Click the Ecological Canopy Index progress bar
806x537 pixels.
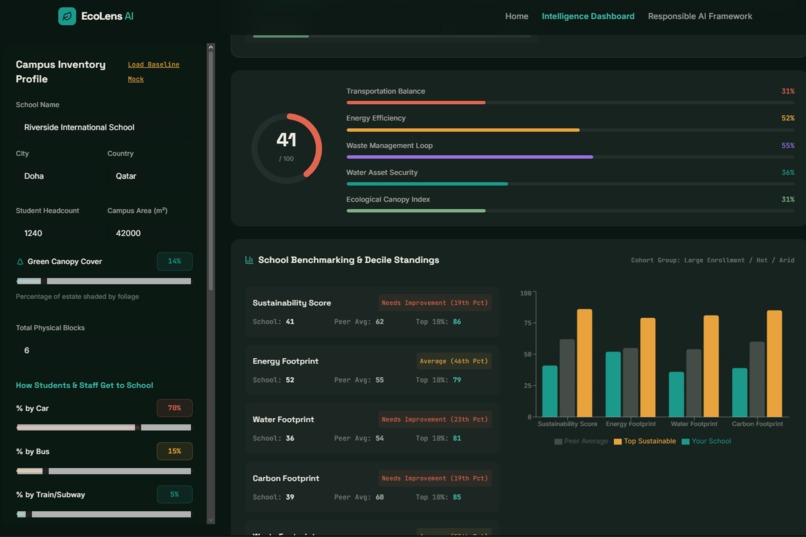coord(570,211)
